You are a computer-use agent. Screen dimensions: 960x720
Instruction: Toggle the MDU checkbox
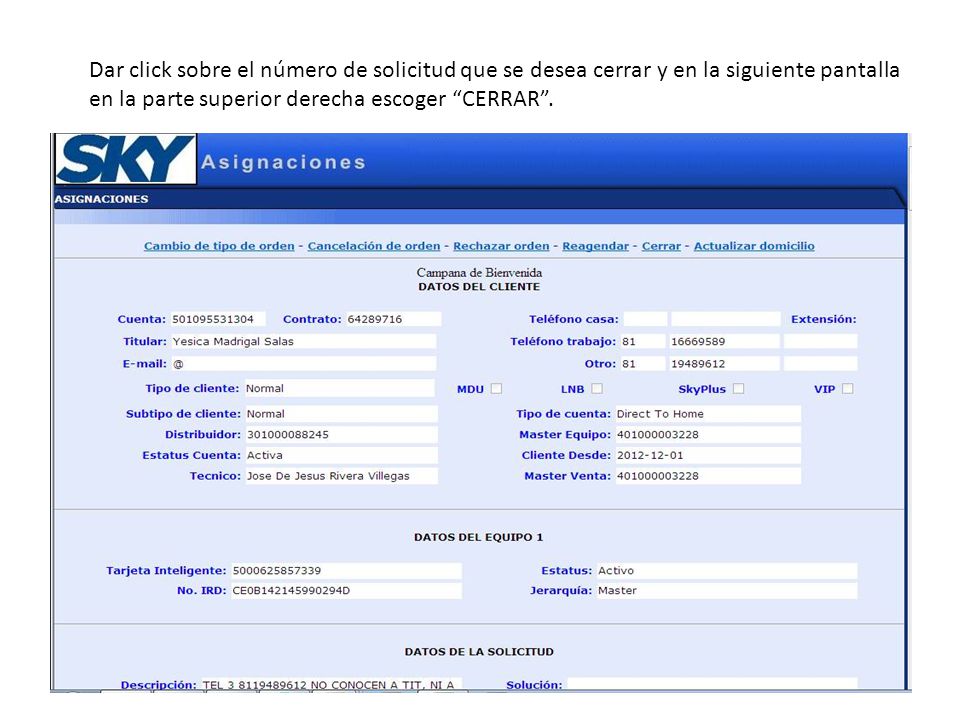[497, 389]
